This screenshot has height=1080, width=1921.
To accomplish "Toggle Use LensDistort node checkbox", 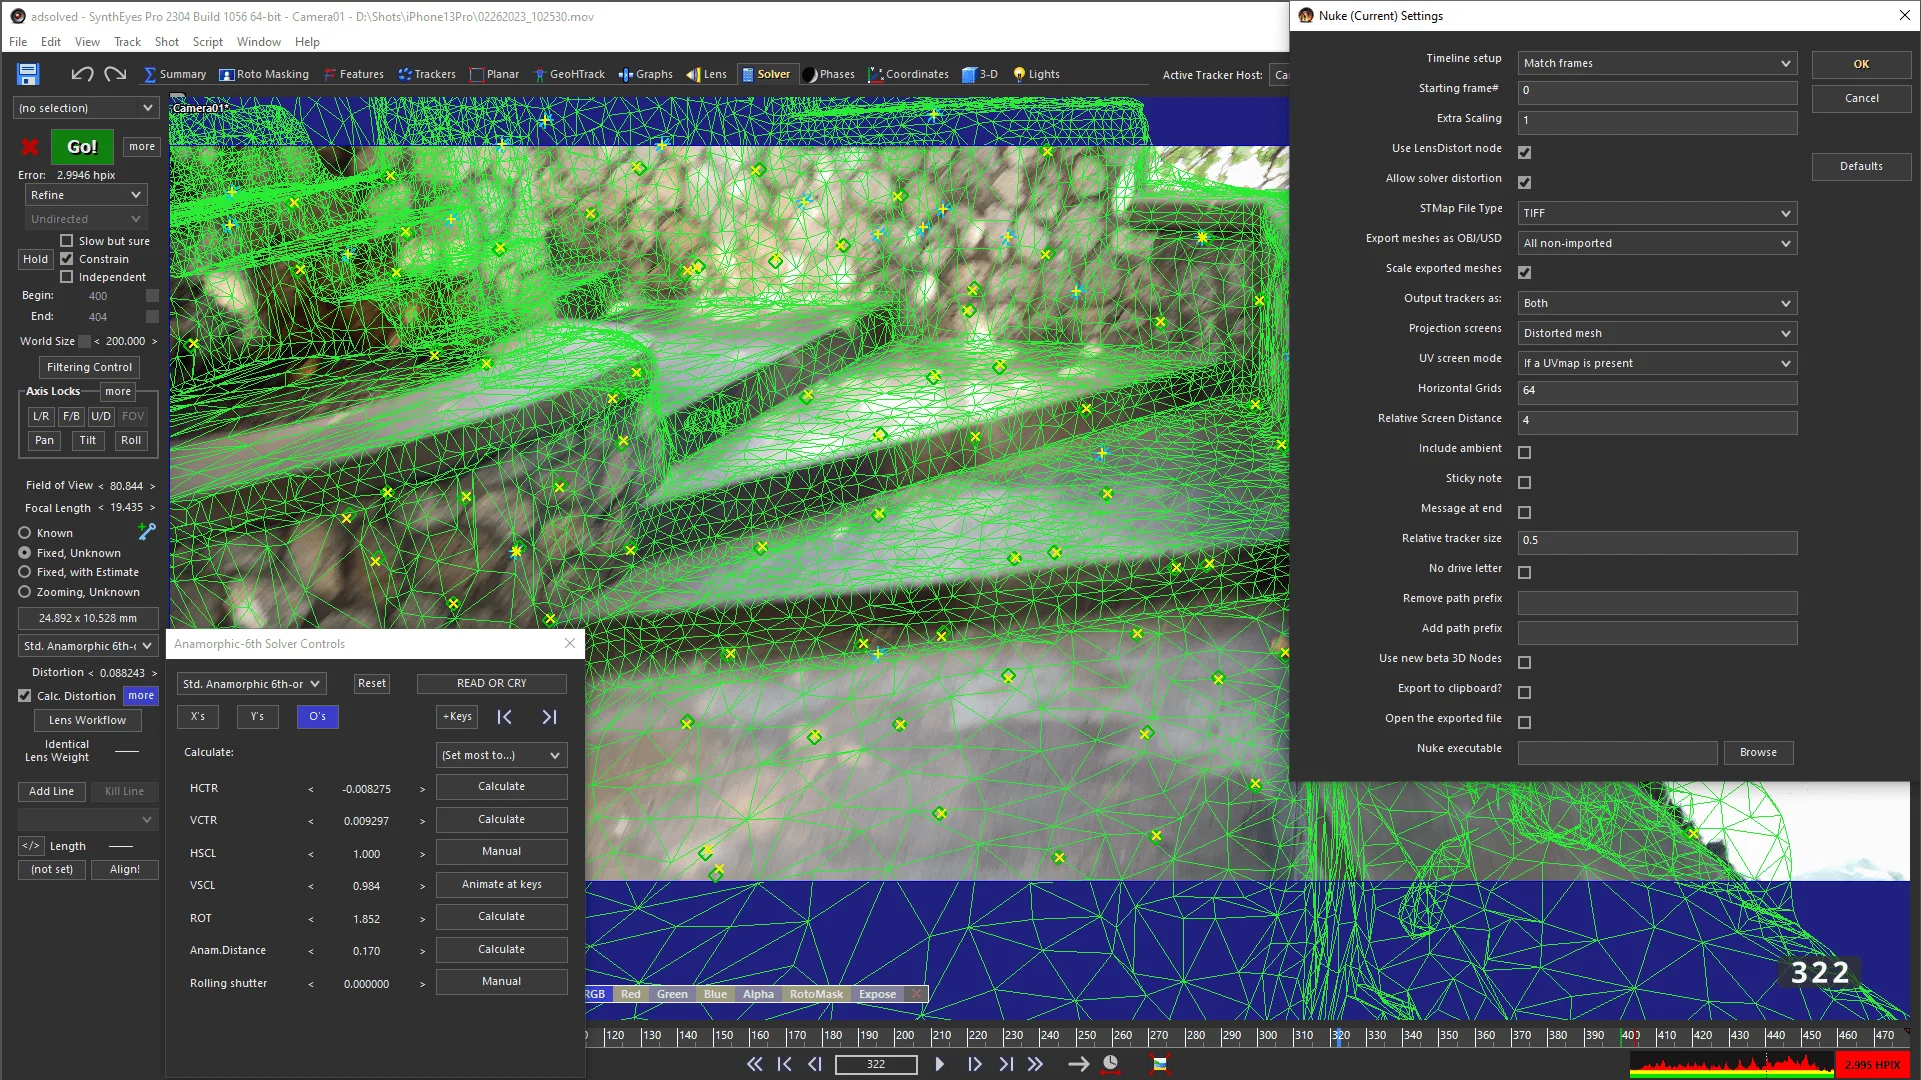I will 1525,150.
